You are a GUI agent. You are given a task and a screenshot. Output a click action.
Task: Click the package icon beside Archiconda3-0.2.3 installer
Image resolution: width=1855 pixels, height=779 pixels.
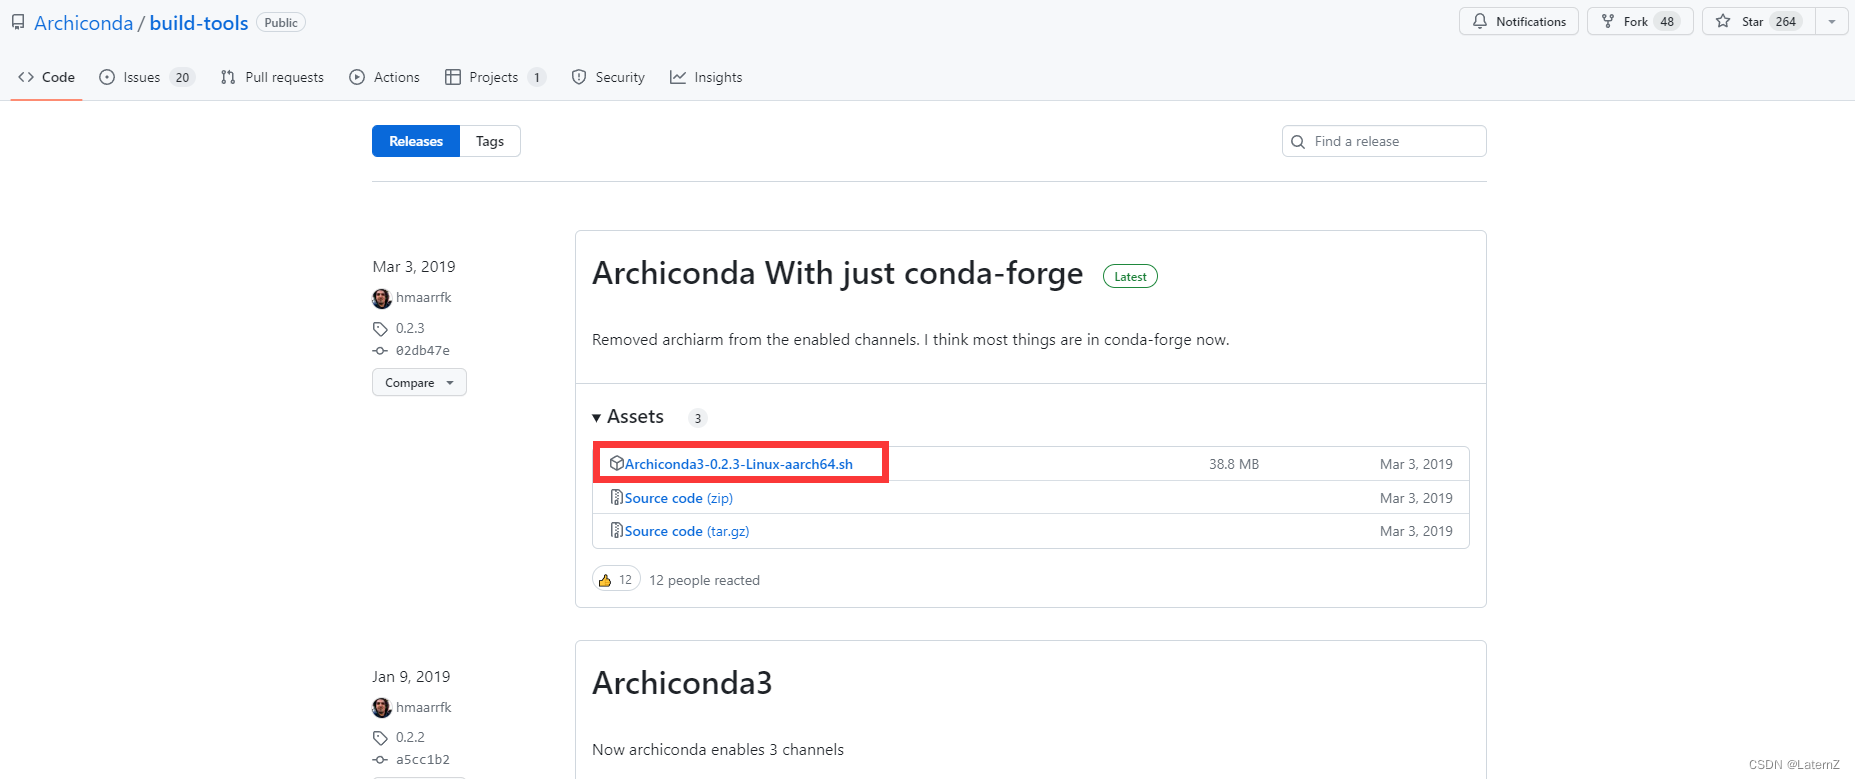617,463
